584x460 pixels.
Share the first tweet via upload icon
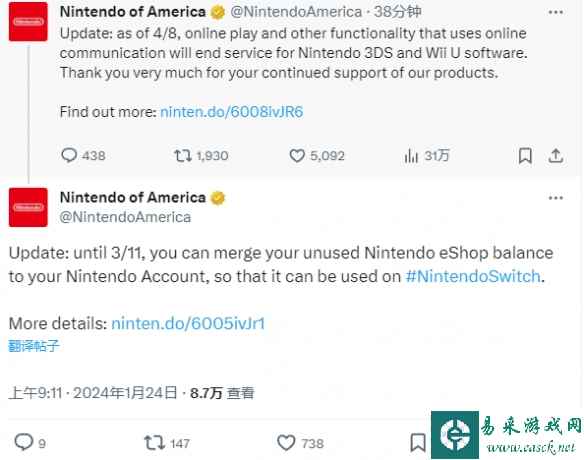[x=555, y=155]
